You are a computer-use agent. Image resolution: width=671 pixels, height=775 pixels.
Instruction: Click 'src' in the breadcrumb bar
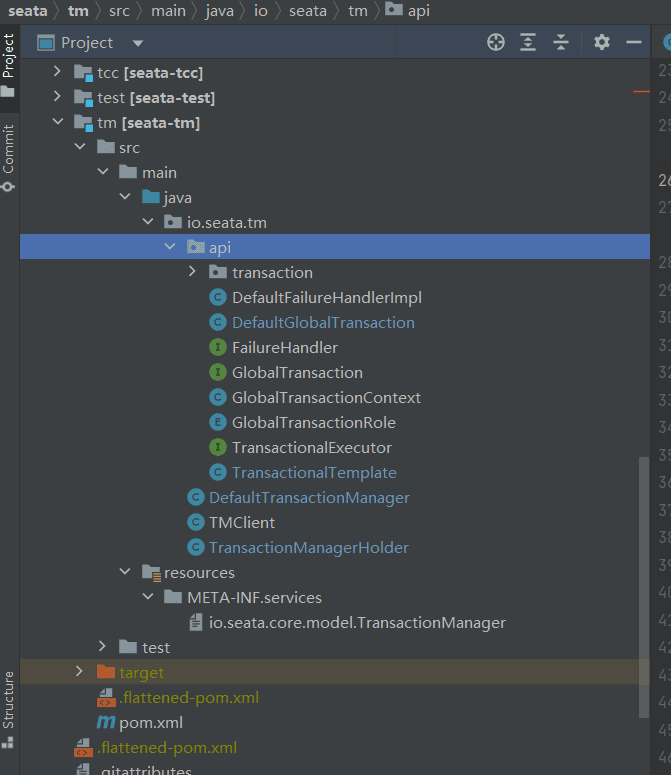(x=119, y=11)
